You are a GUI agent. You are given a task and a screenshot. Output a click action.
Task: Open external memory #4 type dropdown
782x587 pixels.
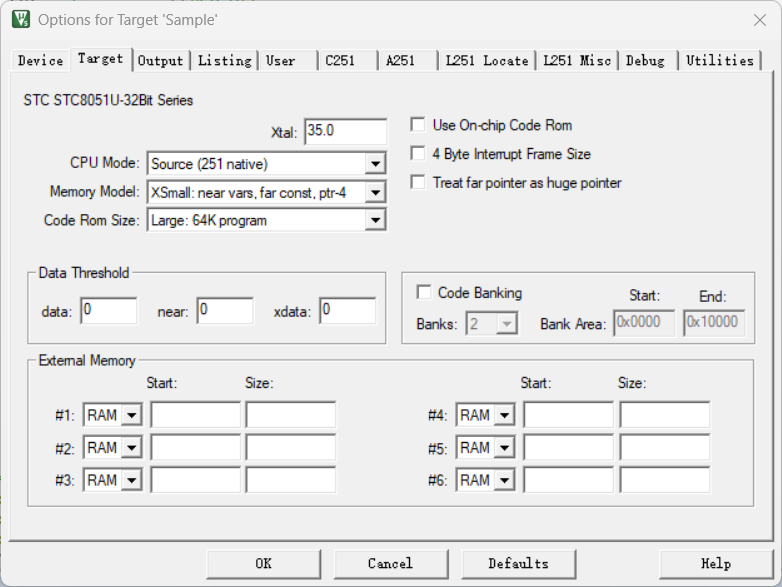tap(504, 416)
